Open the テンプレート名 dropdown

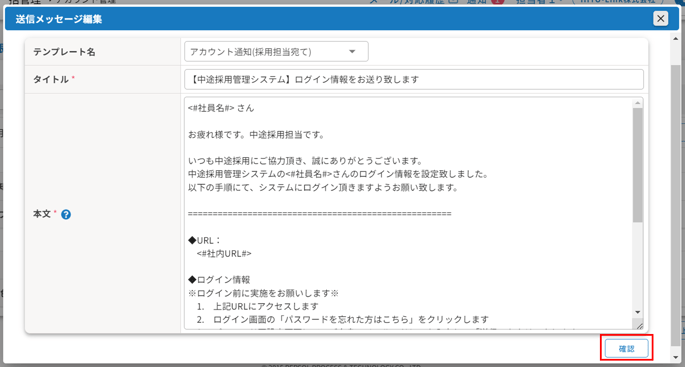pos(277,52)
